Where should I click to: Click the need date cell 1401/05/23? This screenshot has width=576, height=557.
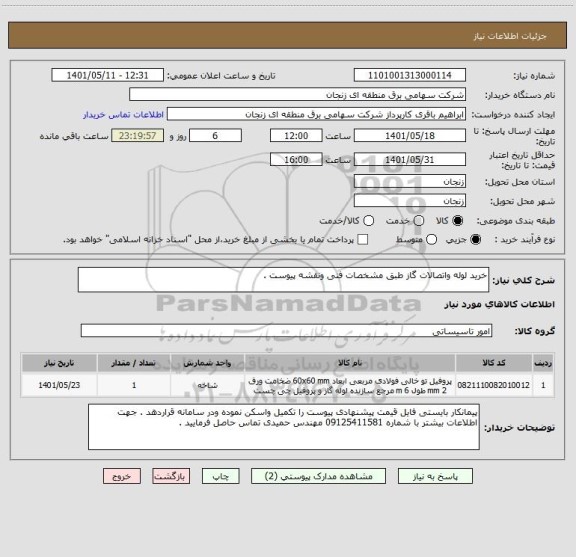tap(59, 385)
